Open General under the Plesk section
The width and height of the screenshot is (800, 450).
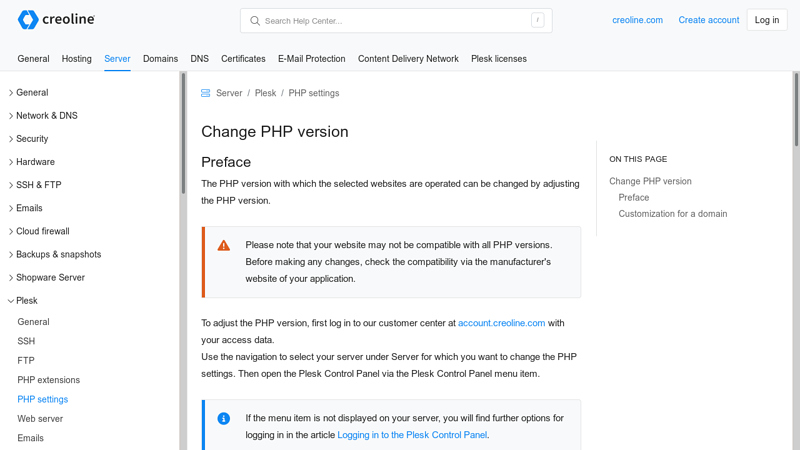coord(33,322)
